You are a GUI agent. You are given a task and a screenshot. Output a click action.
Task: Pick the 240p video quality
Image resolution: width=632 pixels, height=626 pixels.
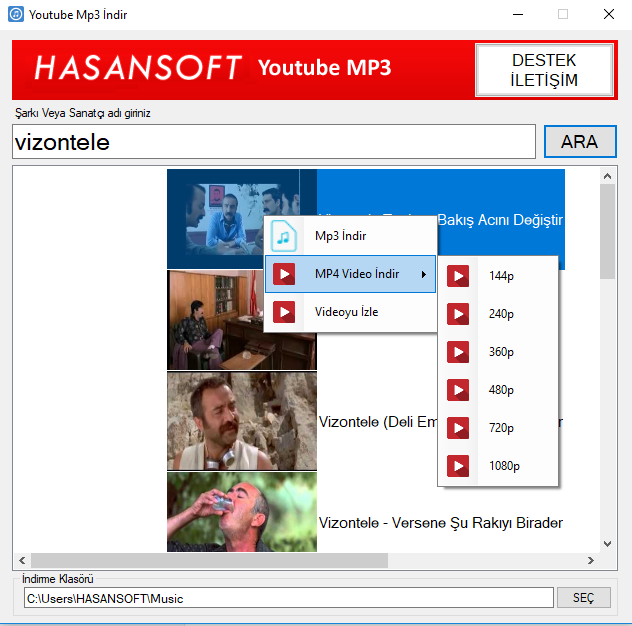(x=498, y=314)
